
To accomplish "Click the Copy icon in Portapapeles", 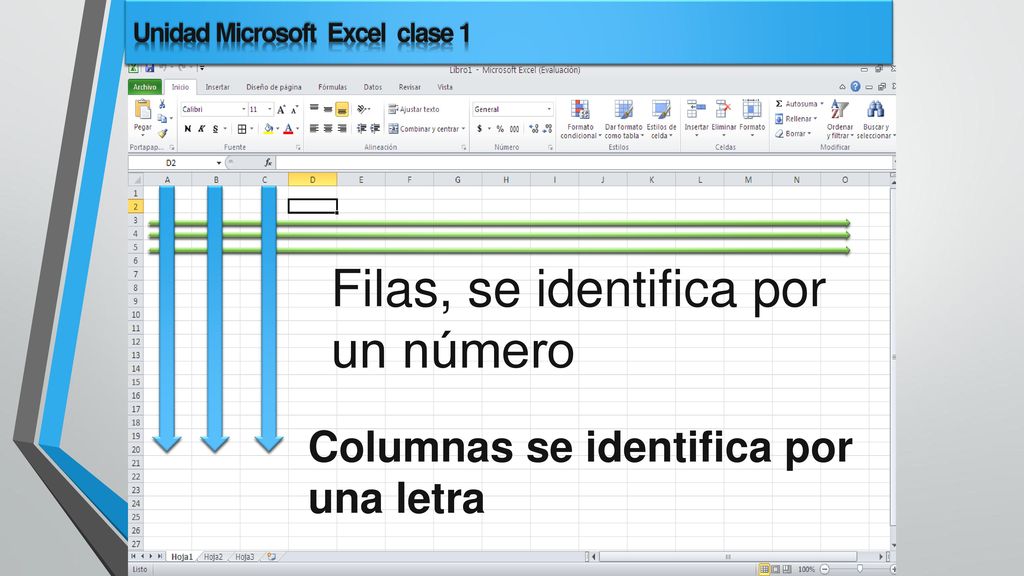I will pos(163,118).
